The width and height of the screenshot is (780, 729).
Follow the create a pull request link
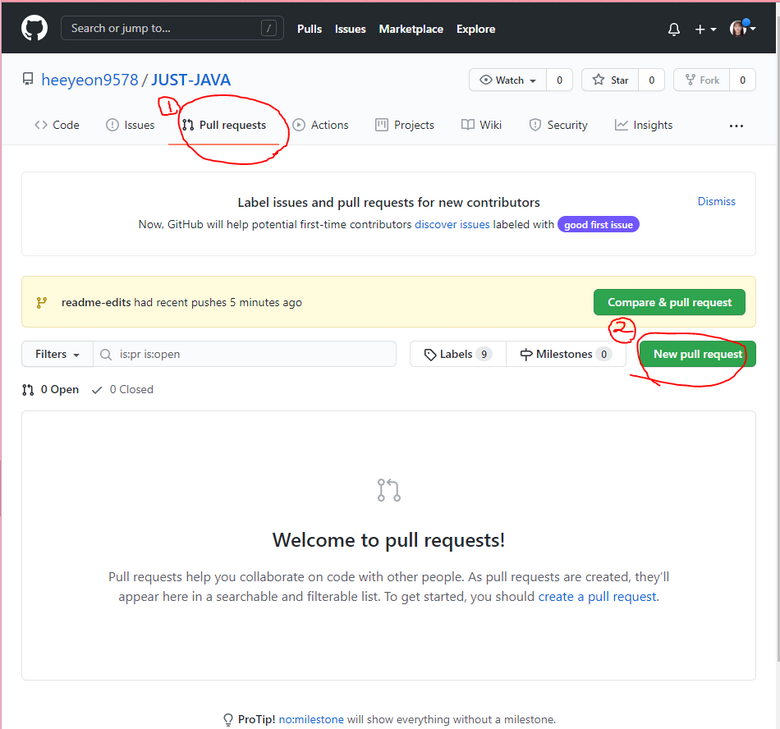[x=597, y=596]
